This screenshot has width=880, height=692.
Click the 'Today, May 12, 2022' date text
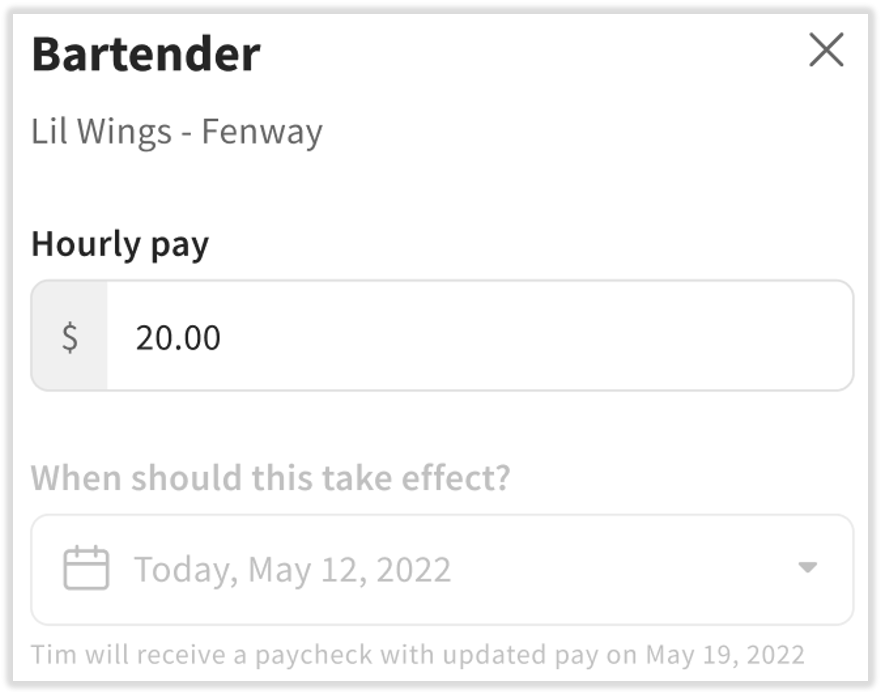(x=290, y=569)
